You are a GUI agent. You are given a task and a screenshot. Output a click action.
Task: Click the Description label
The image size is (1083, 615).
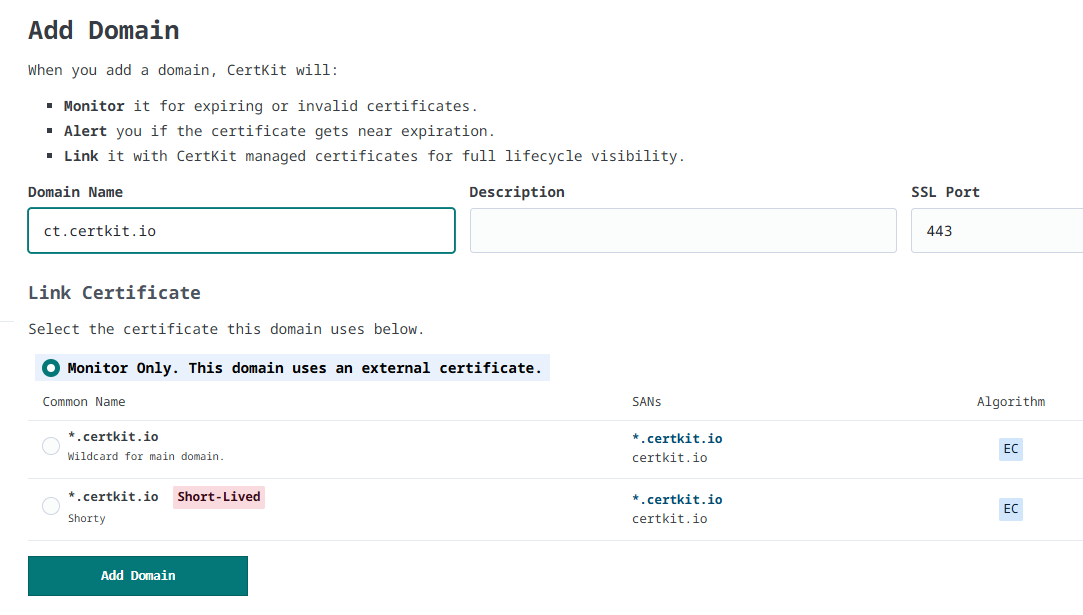[517, 193]
